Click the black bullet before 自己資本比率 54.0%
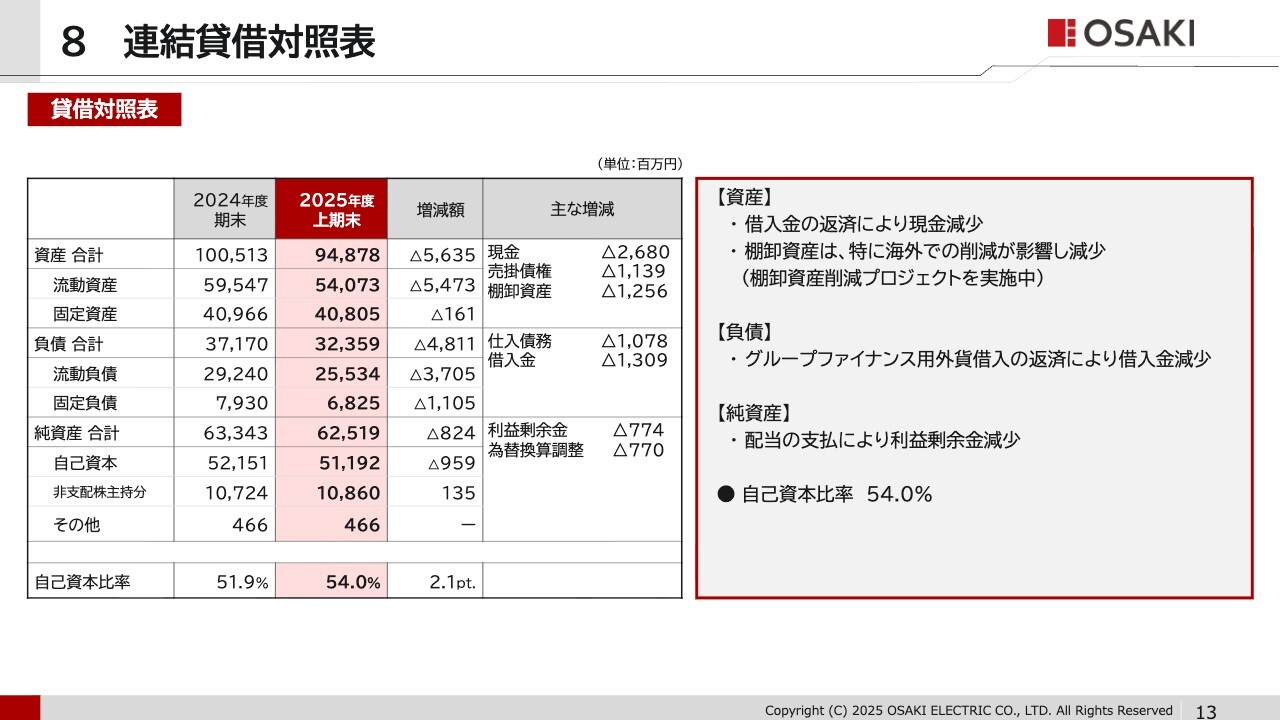This screenshot has height=720, width=1280. point(726,494)
